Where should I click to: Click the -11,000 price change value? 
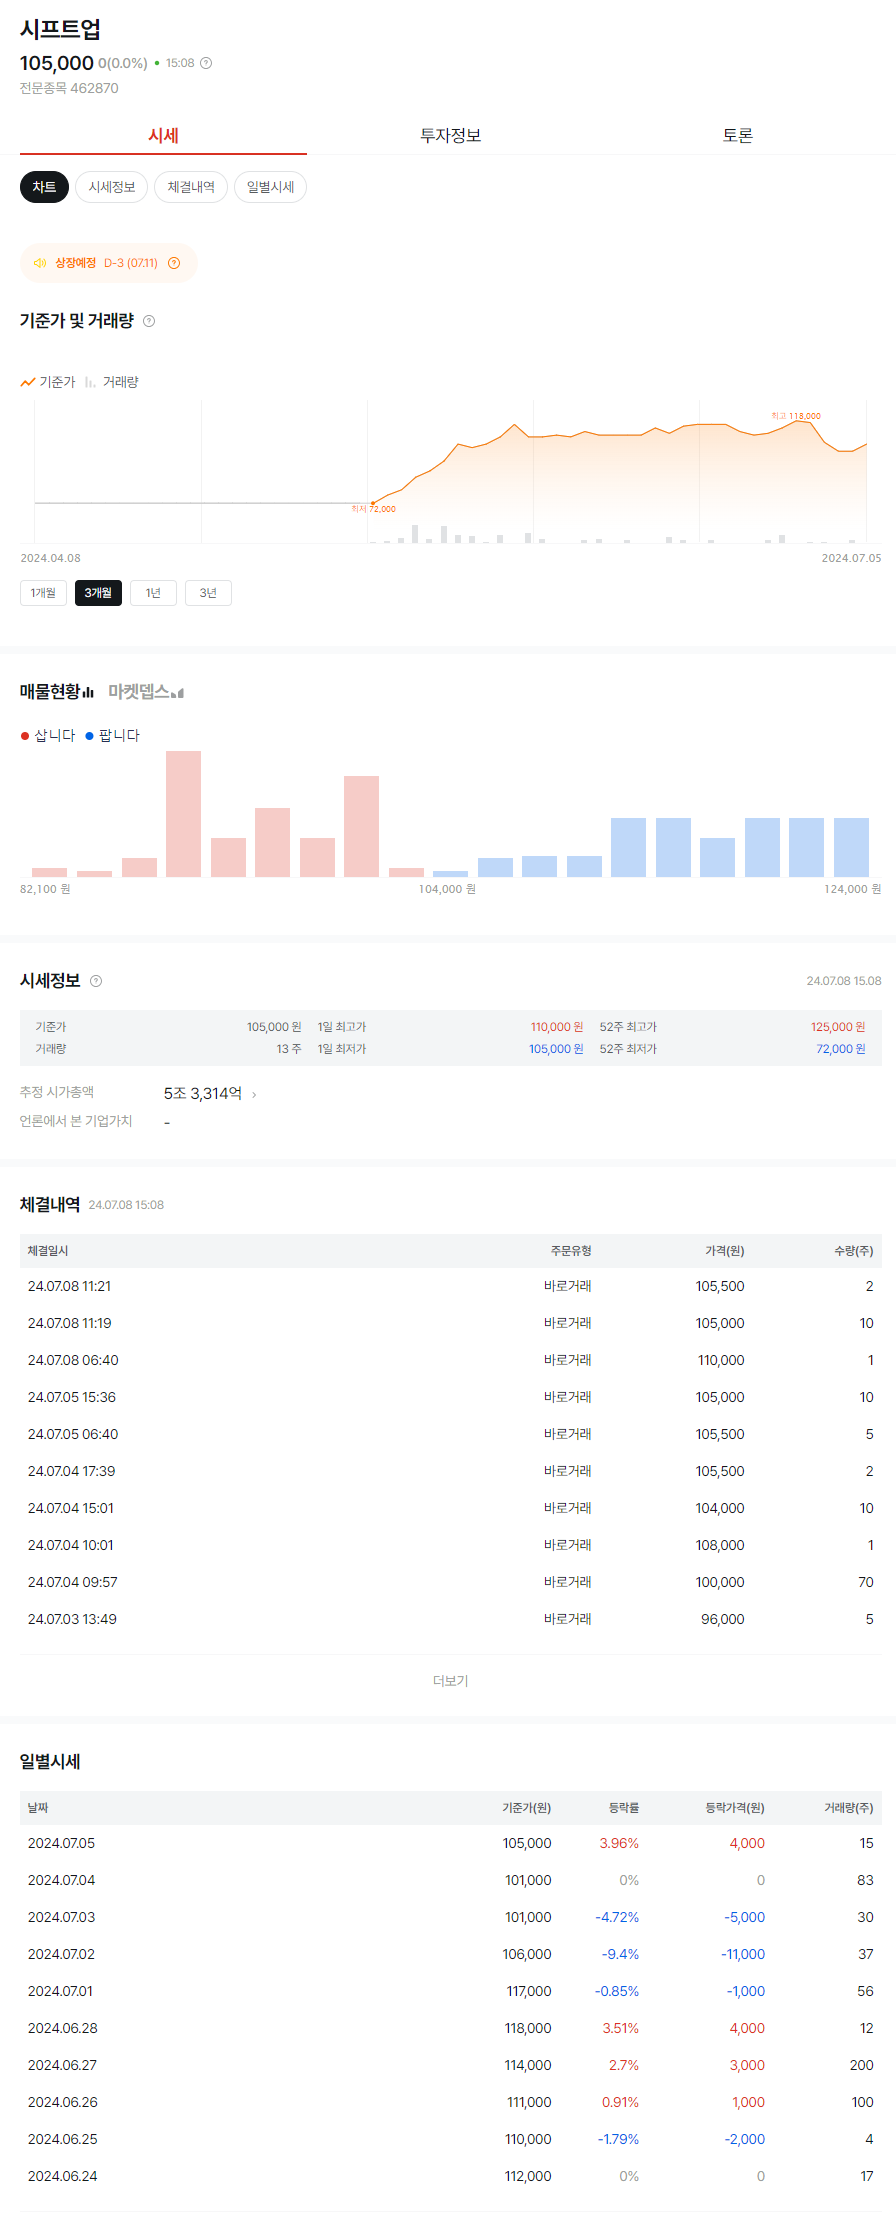click(743, 1954)
